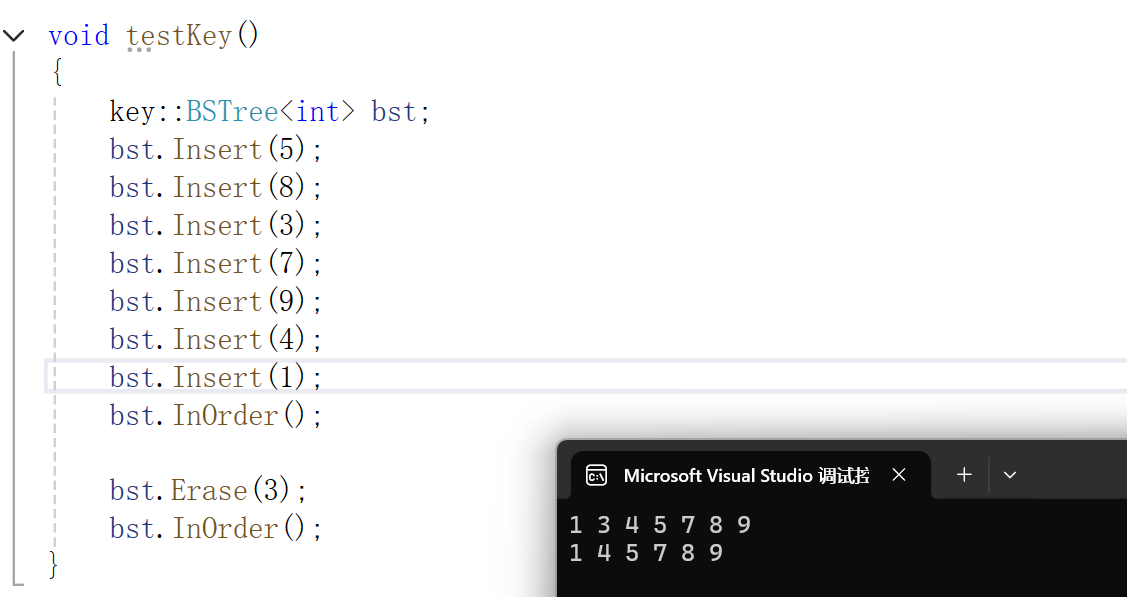Close the Microsoft Visual Studio console tab
The image size is (1127, 597).
(x=898, y=475)
